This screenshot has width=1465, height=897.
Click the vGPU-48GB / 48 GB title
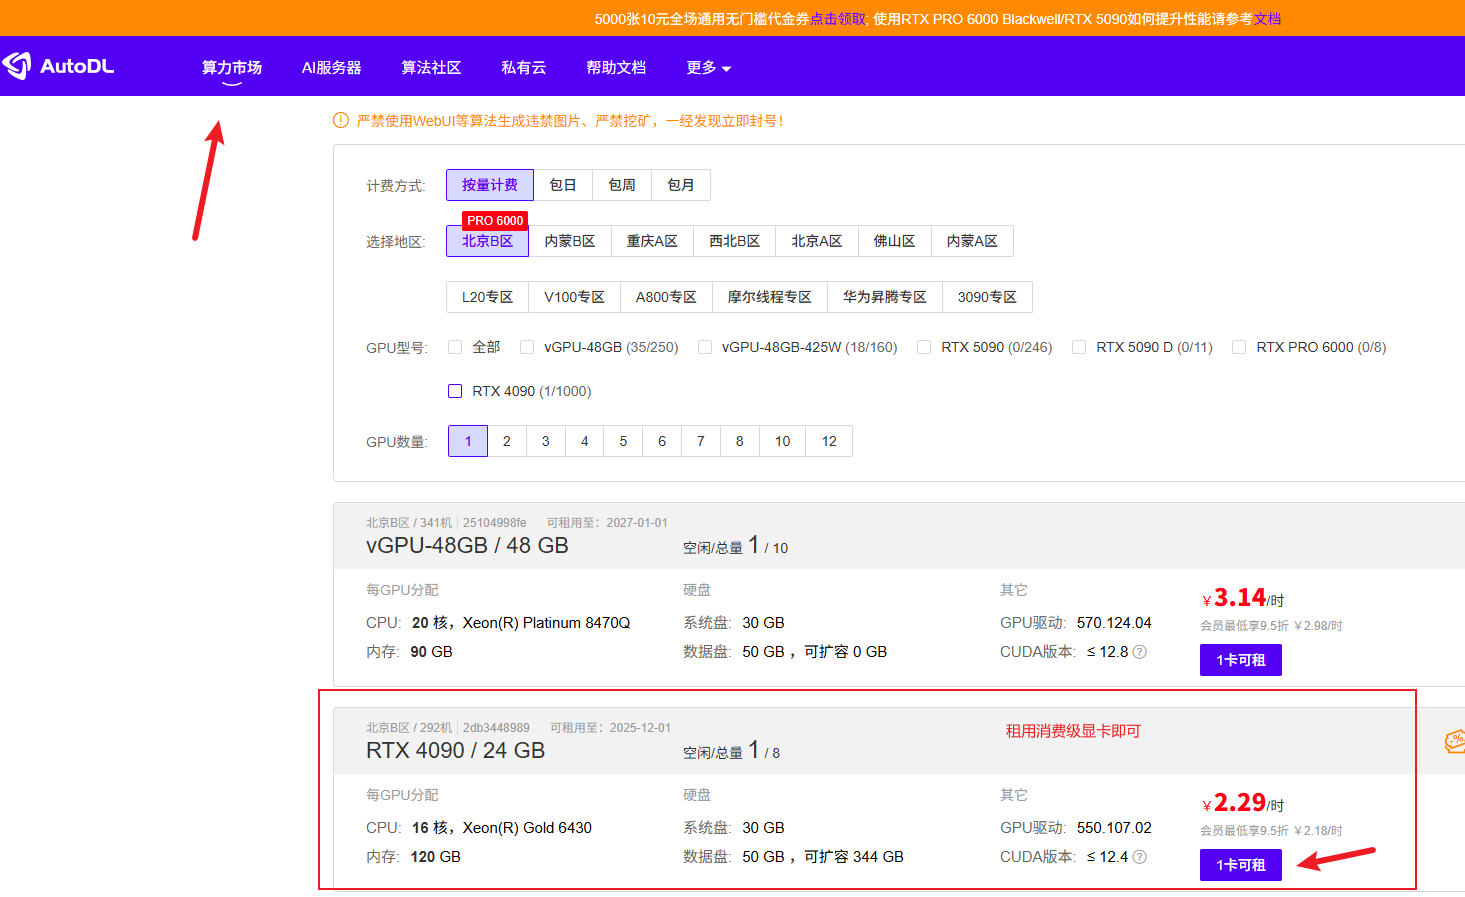tap(467, 546)
